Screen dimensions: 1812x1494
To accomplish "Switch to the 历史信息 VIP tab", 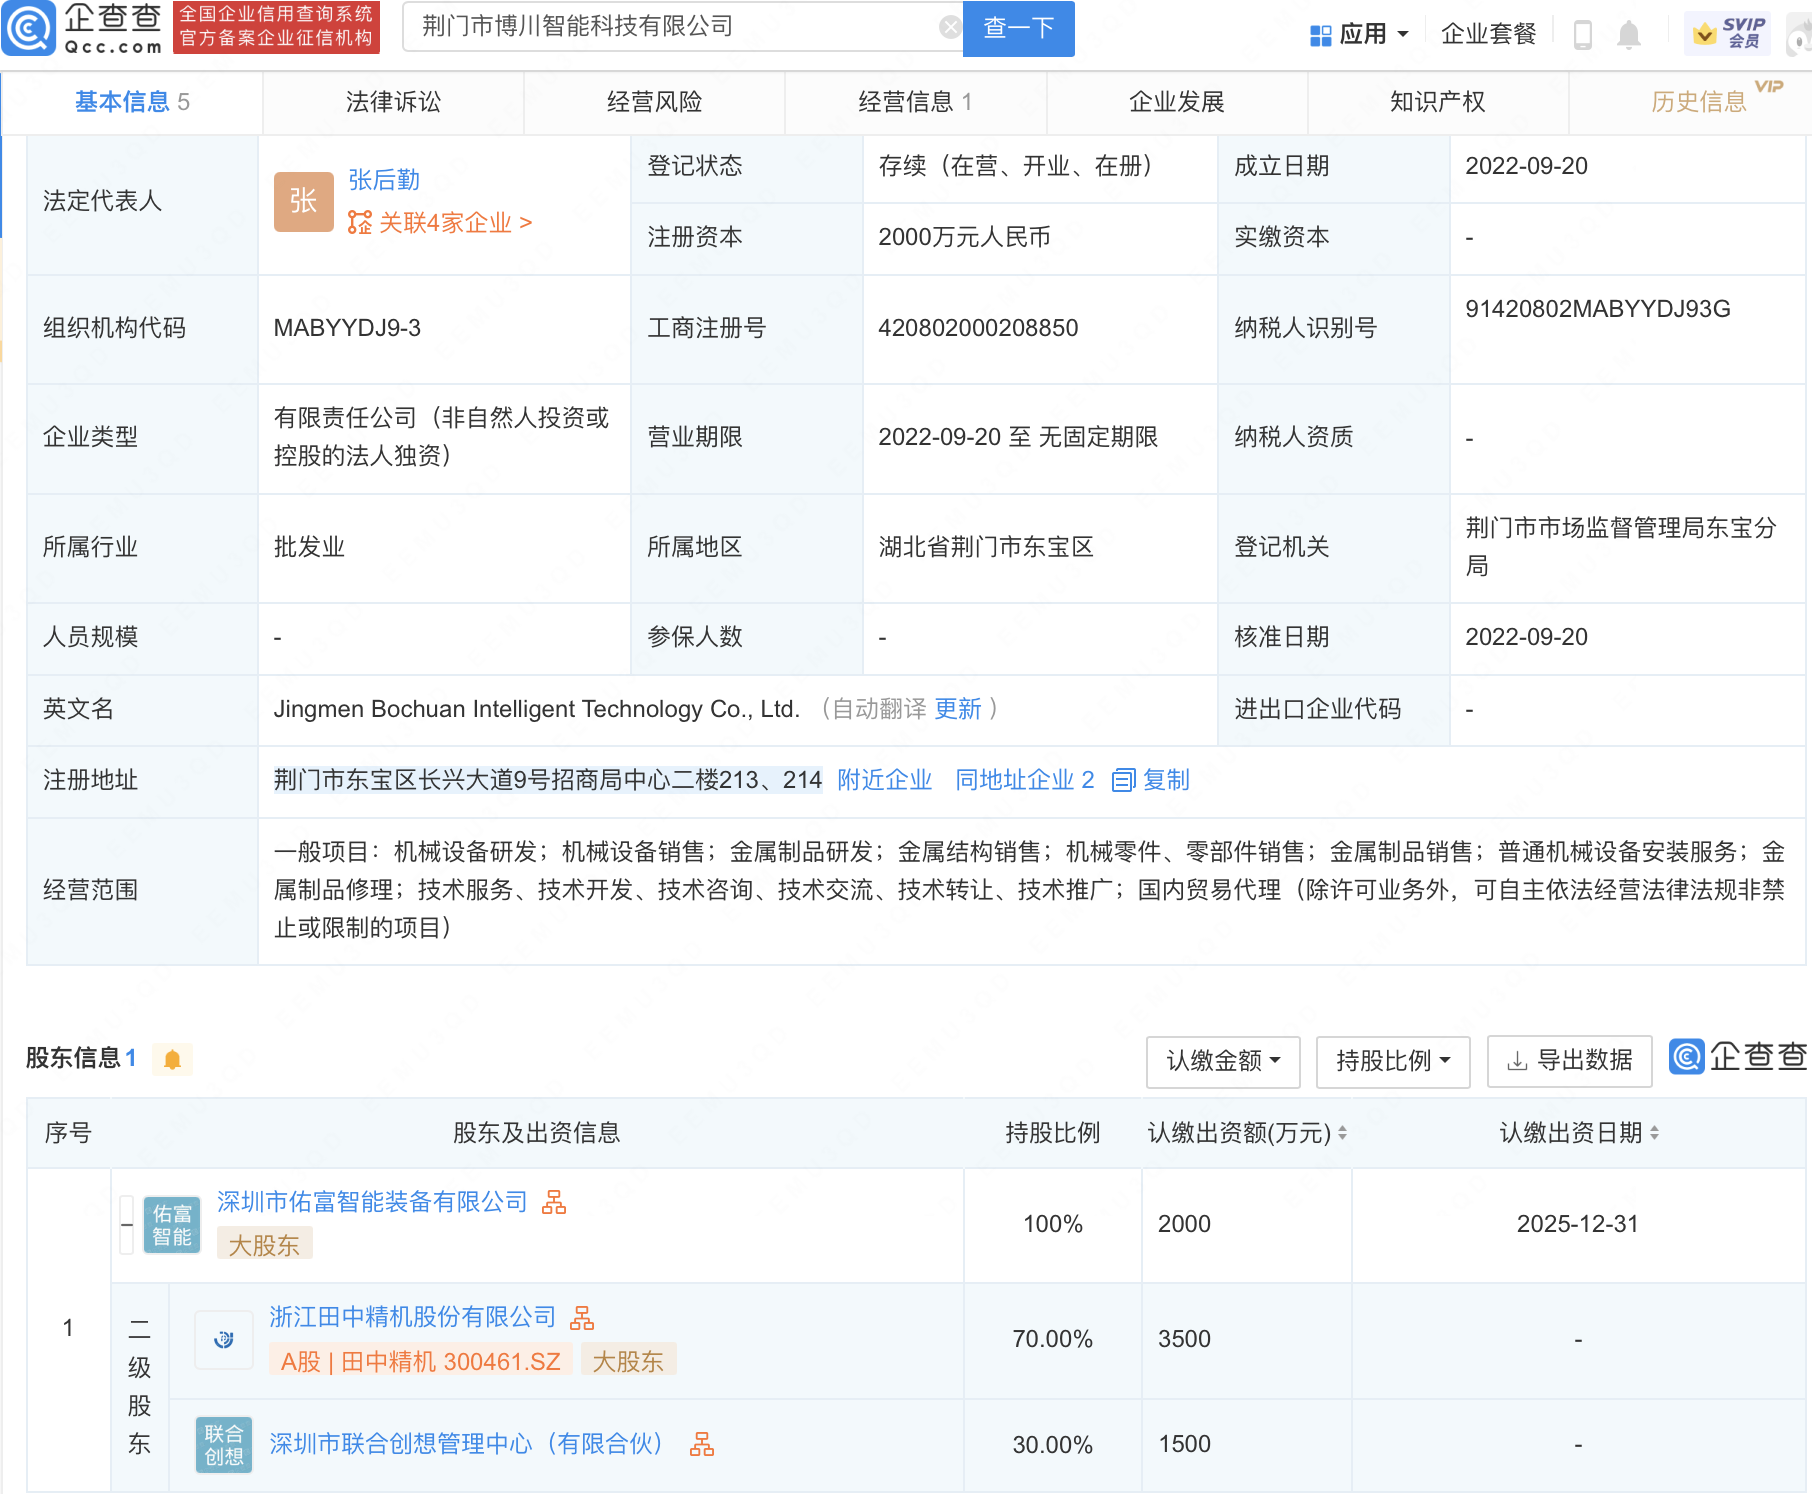I will (1699, 102).
